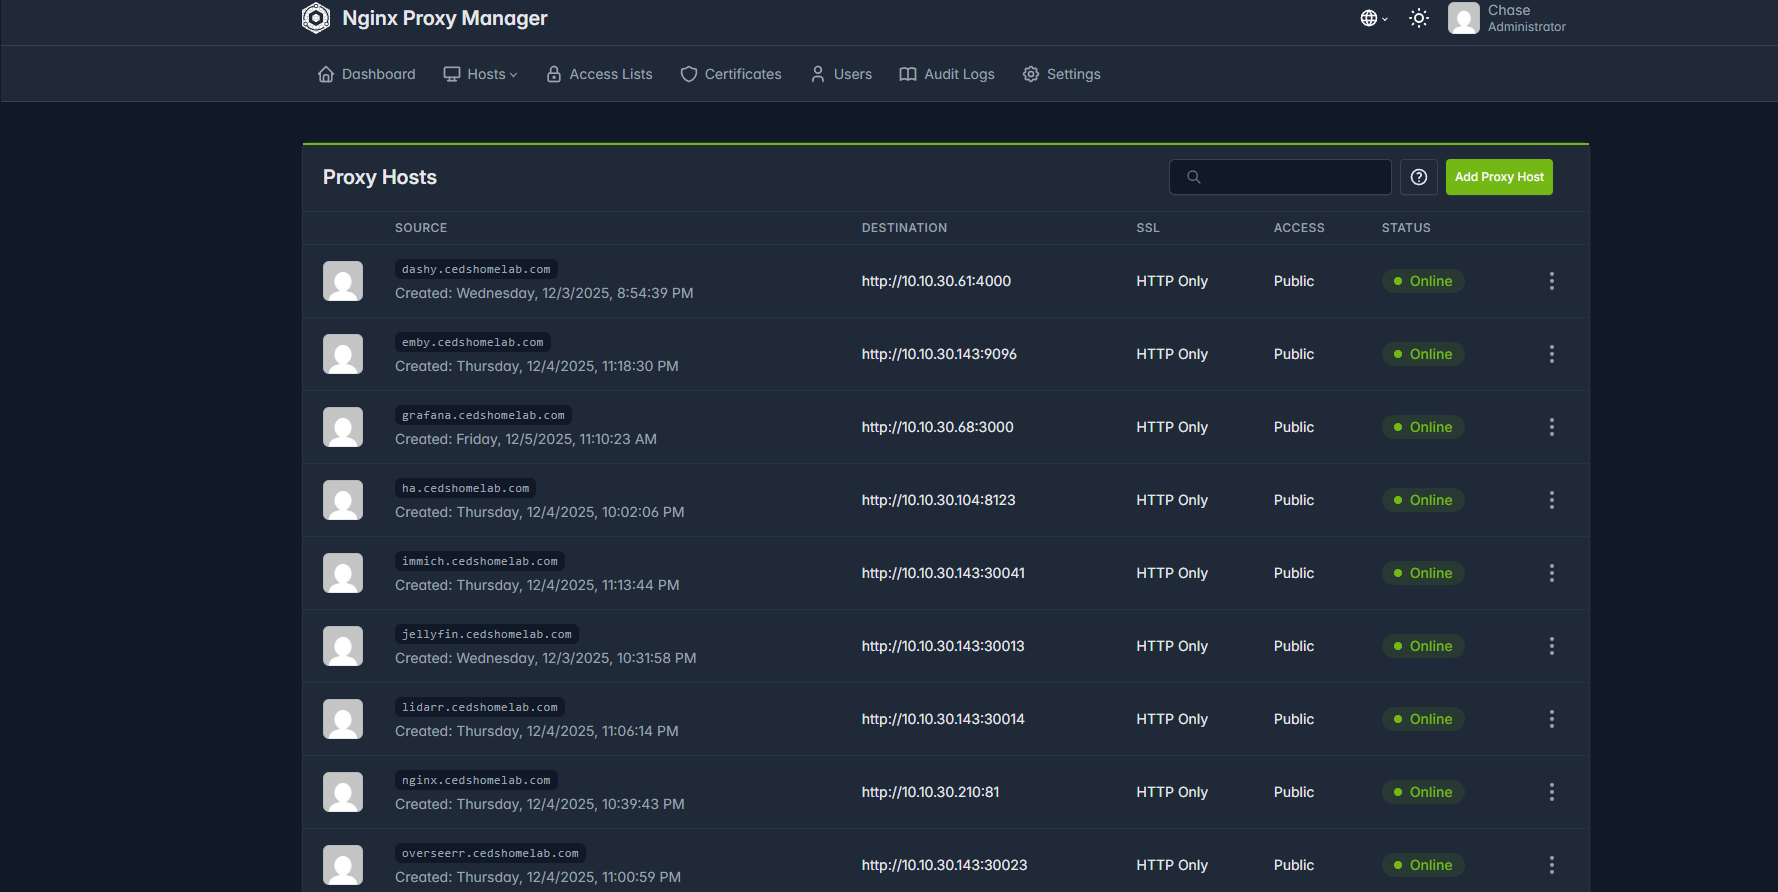Click avatar of nginx.cedshomelab.com row

click(343, 792)
